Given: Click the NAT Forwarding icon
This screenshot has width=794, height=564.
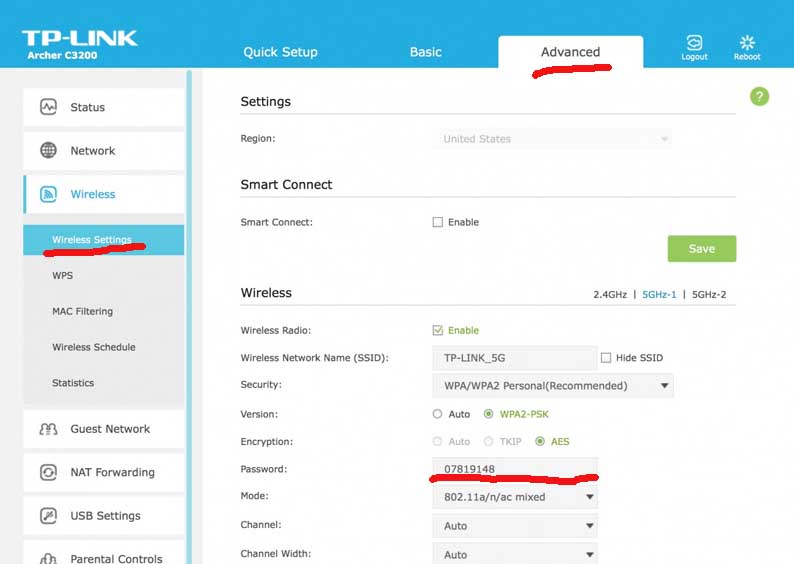Looking at the screenshot, I should (48, 472).
